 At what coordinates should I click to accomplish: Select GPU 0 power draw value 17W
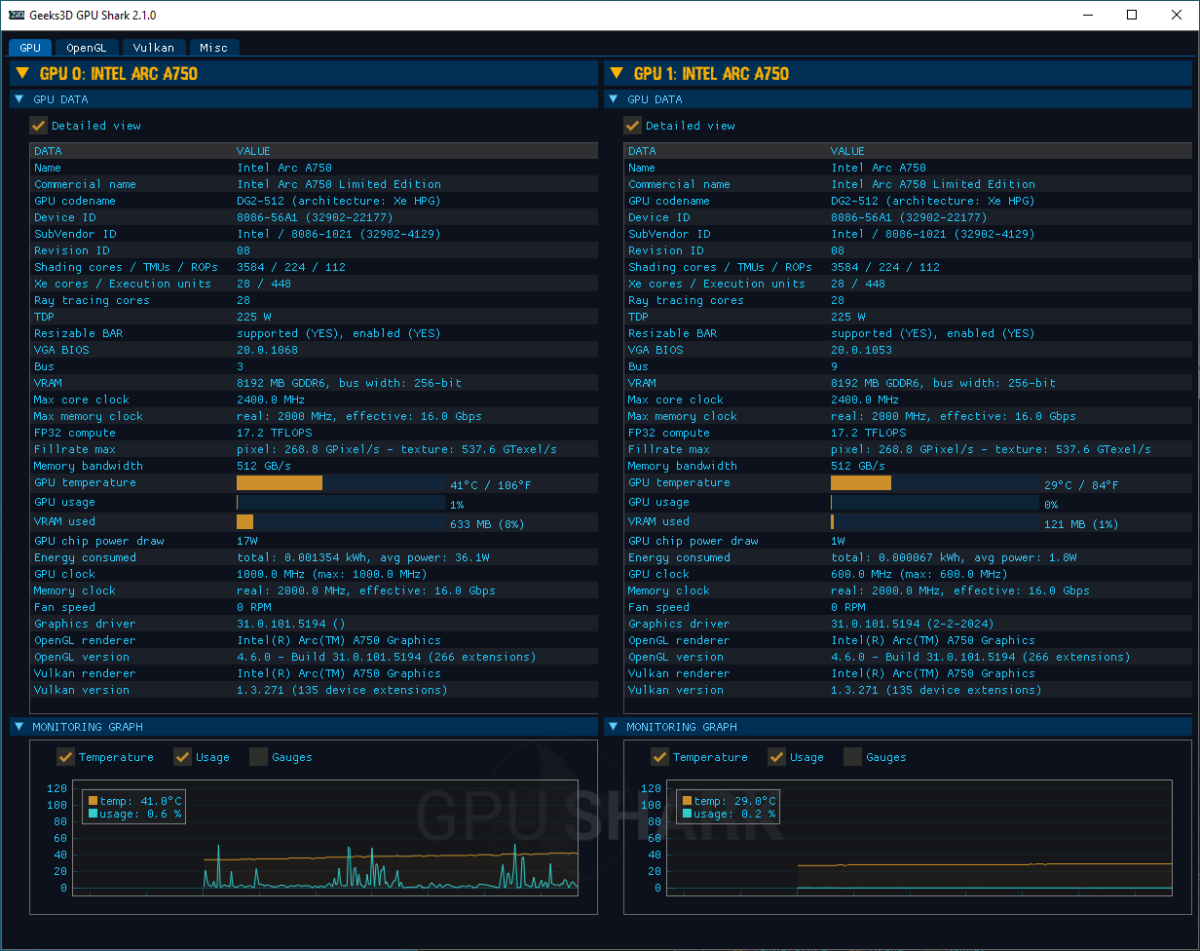[247, 541]
